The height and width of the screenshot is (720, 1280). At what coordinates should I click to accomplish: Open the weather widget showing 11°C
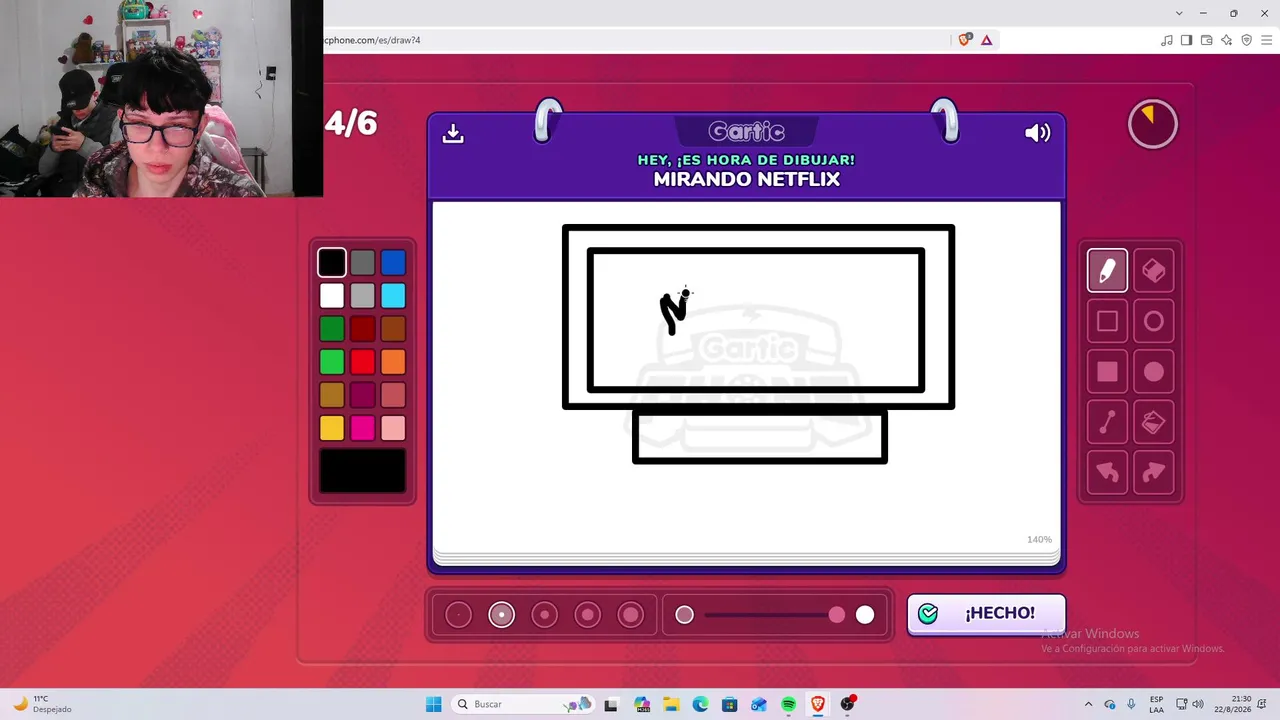(x=42, y=704)
